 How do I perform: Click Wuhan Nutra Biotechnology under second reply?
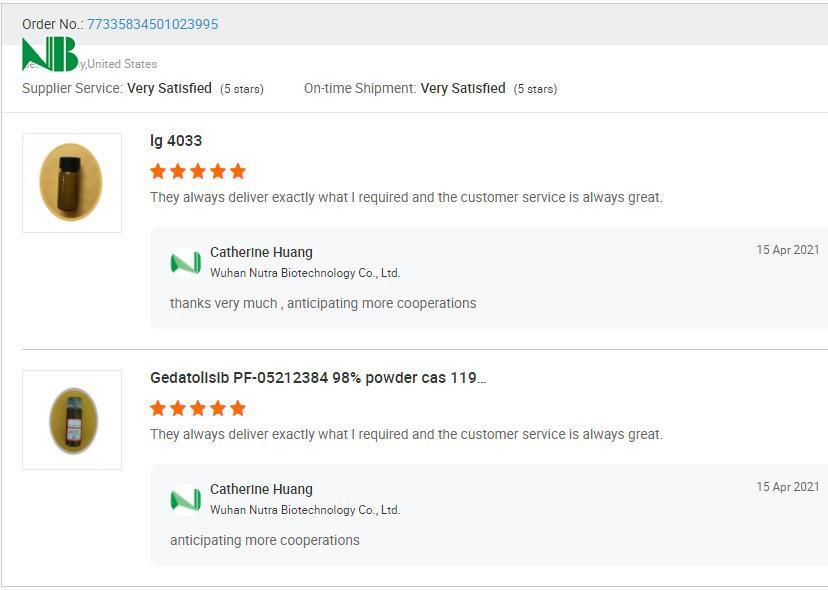(304, 510)
